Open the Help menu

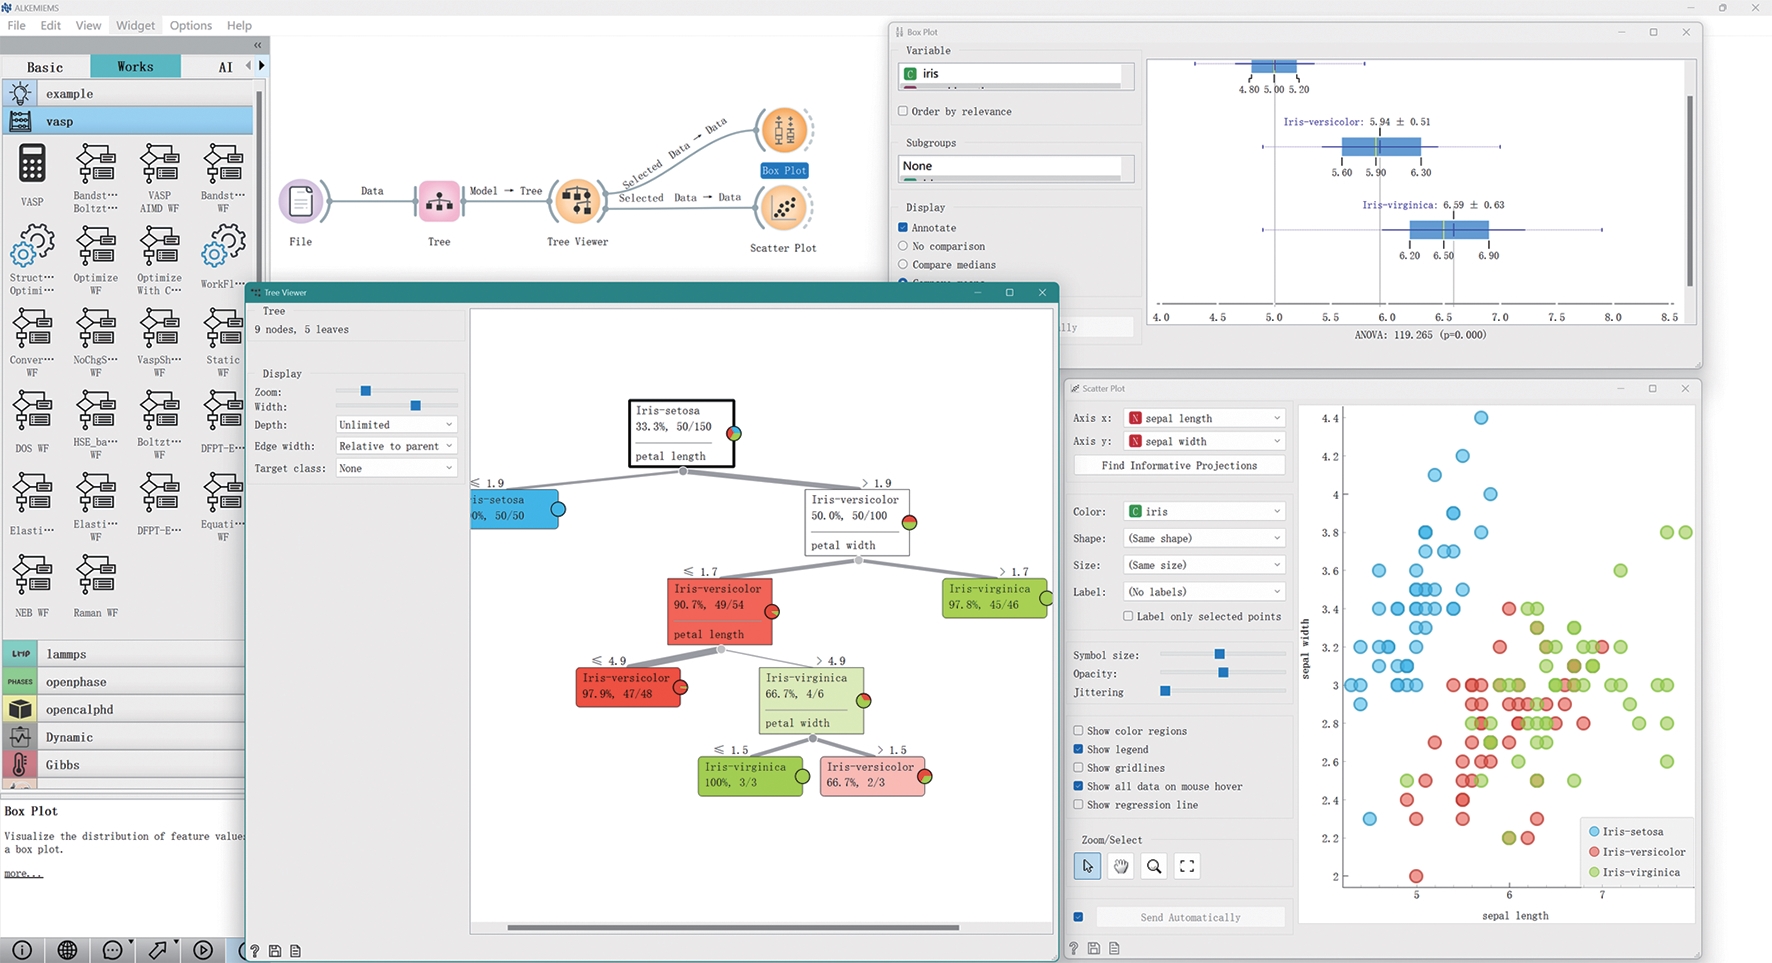tap(239, 25)
